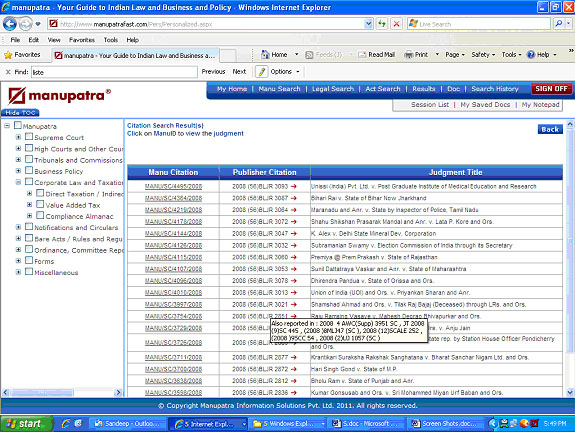Click red arrow beside 2008 (58)BLJR 2877
The width and height of the screenshot is (575, 432).
[294, 357]
